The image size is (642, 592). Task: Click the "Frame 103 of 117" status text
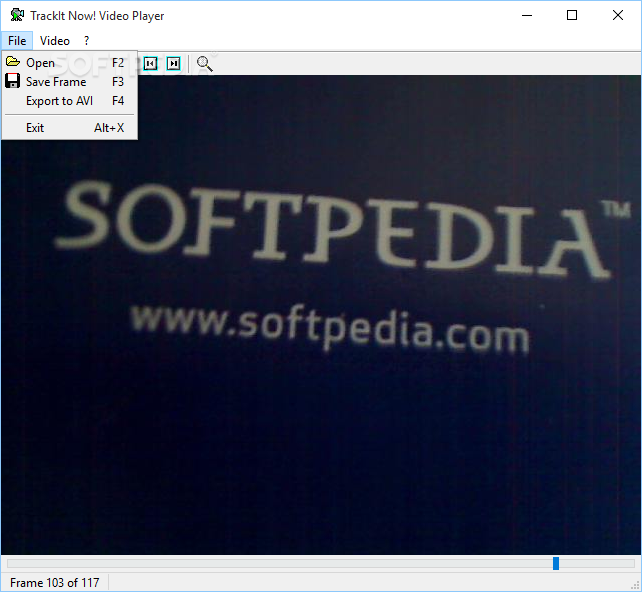[54, 582]
